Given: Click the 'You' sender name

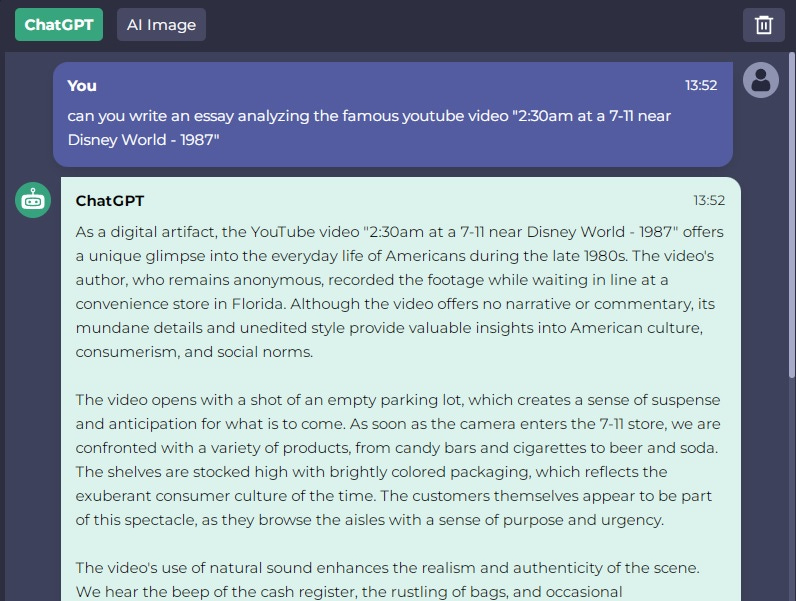Looking at the screenshot, I should click(x=82, y=85).
